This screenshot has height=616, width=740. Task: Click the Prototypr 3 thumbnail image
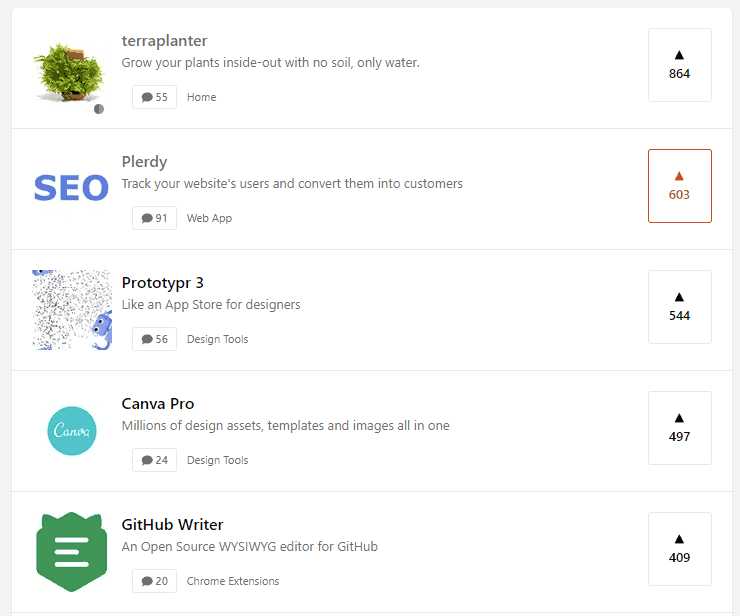[x=71, y=309]
